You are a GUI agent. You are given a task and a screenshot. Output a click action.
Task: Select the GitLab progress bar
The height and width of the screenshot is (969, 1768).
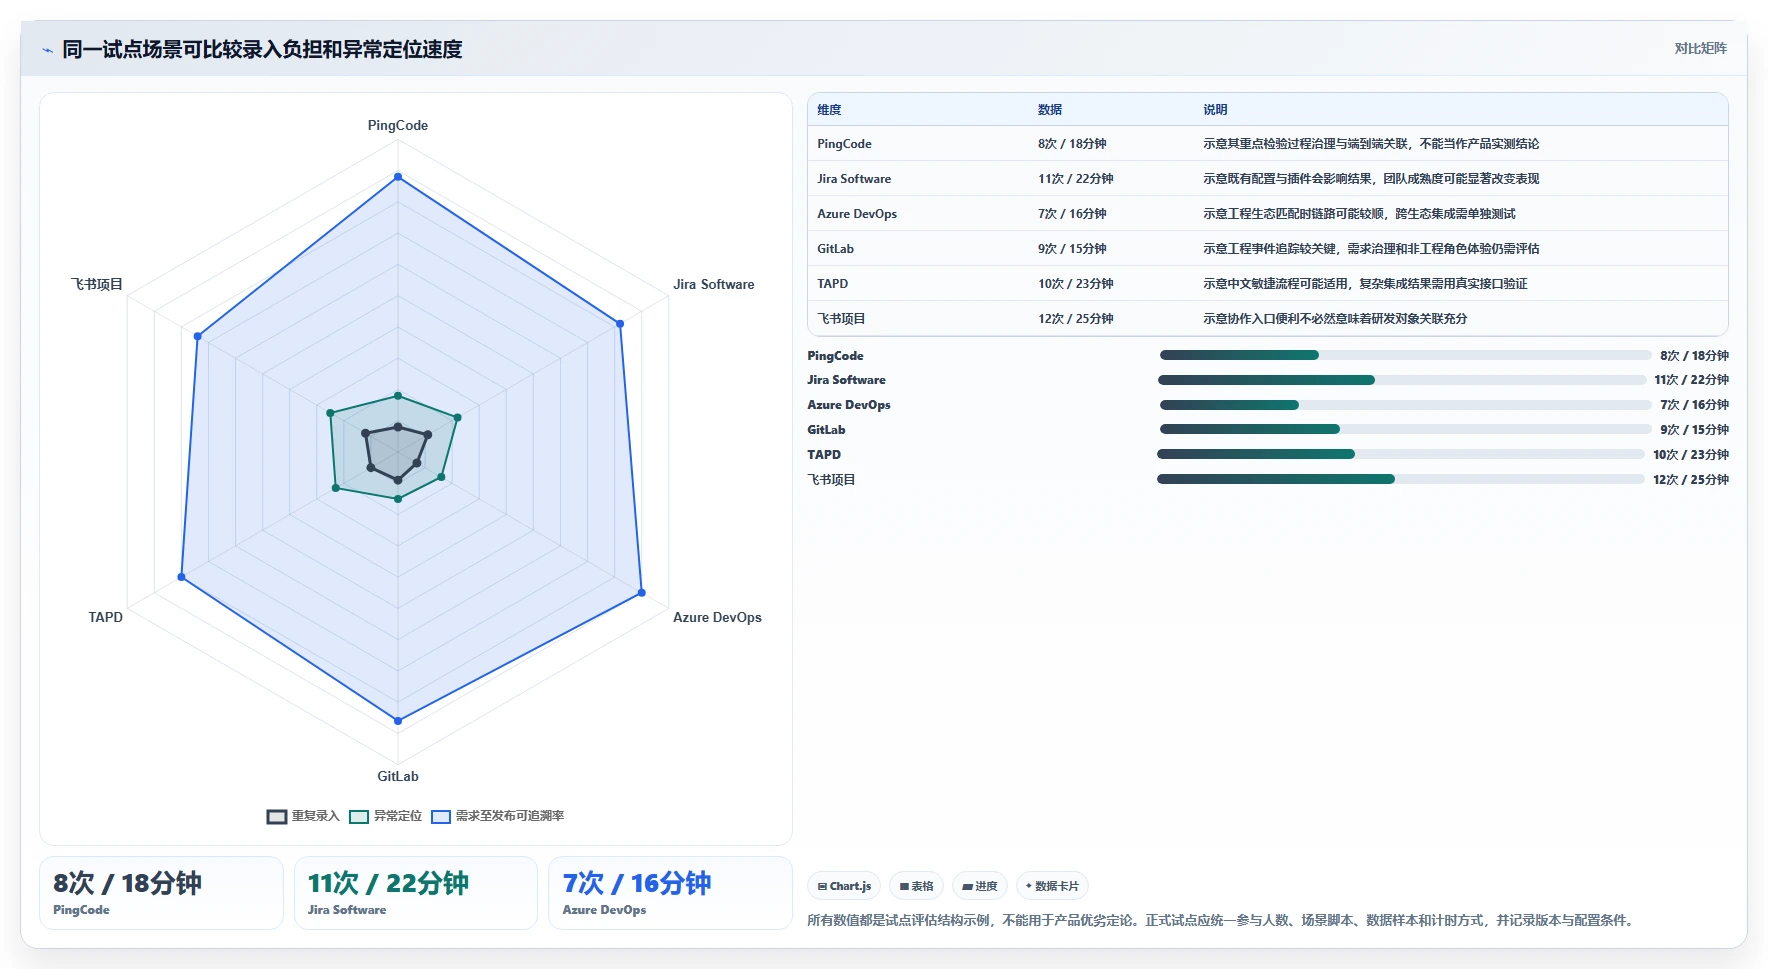pyautogui.click(x=1405, y=429)
